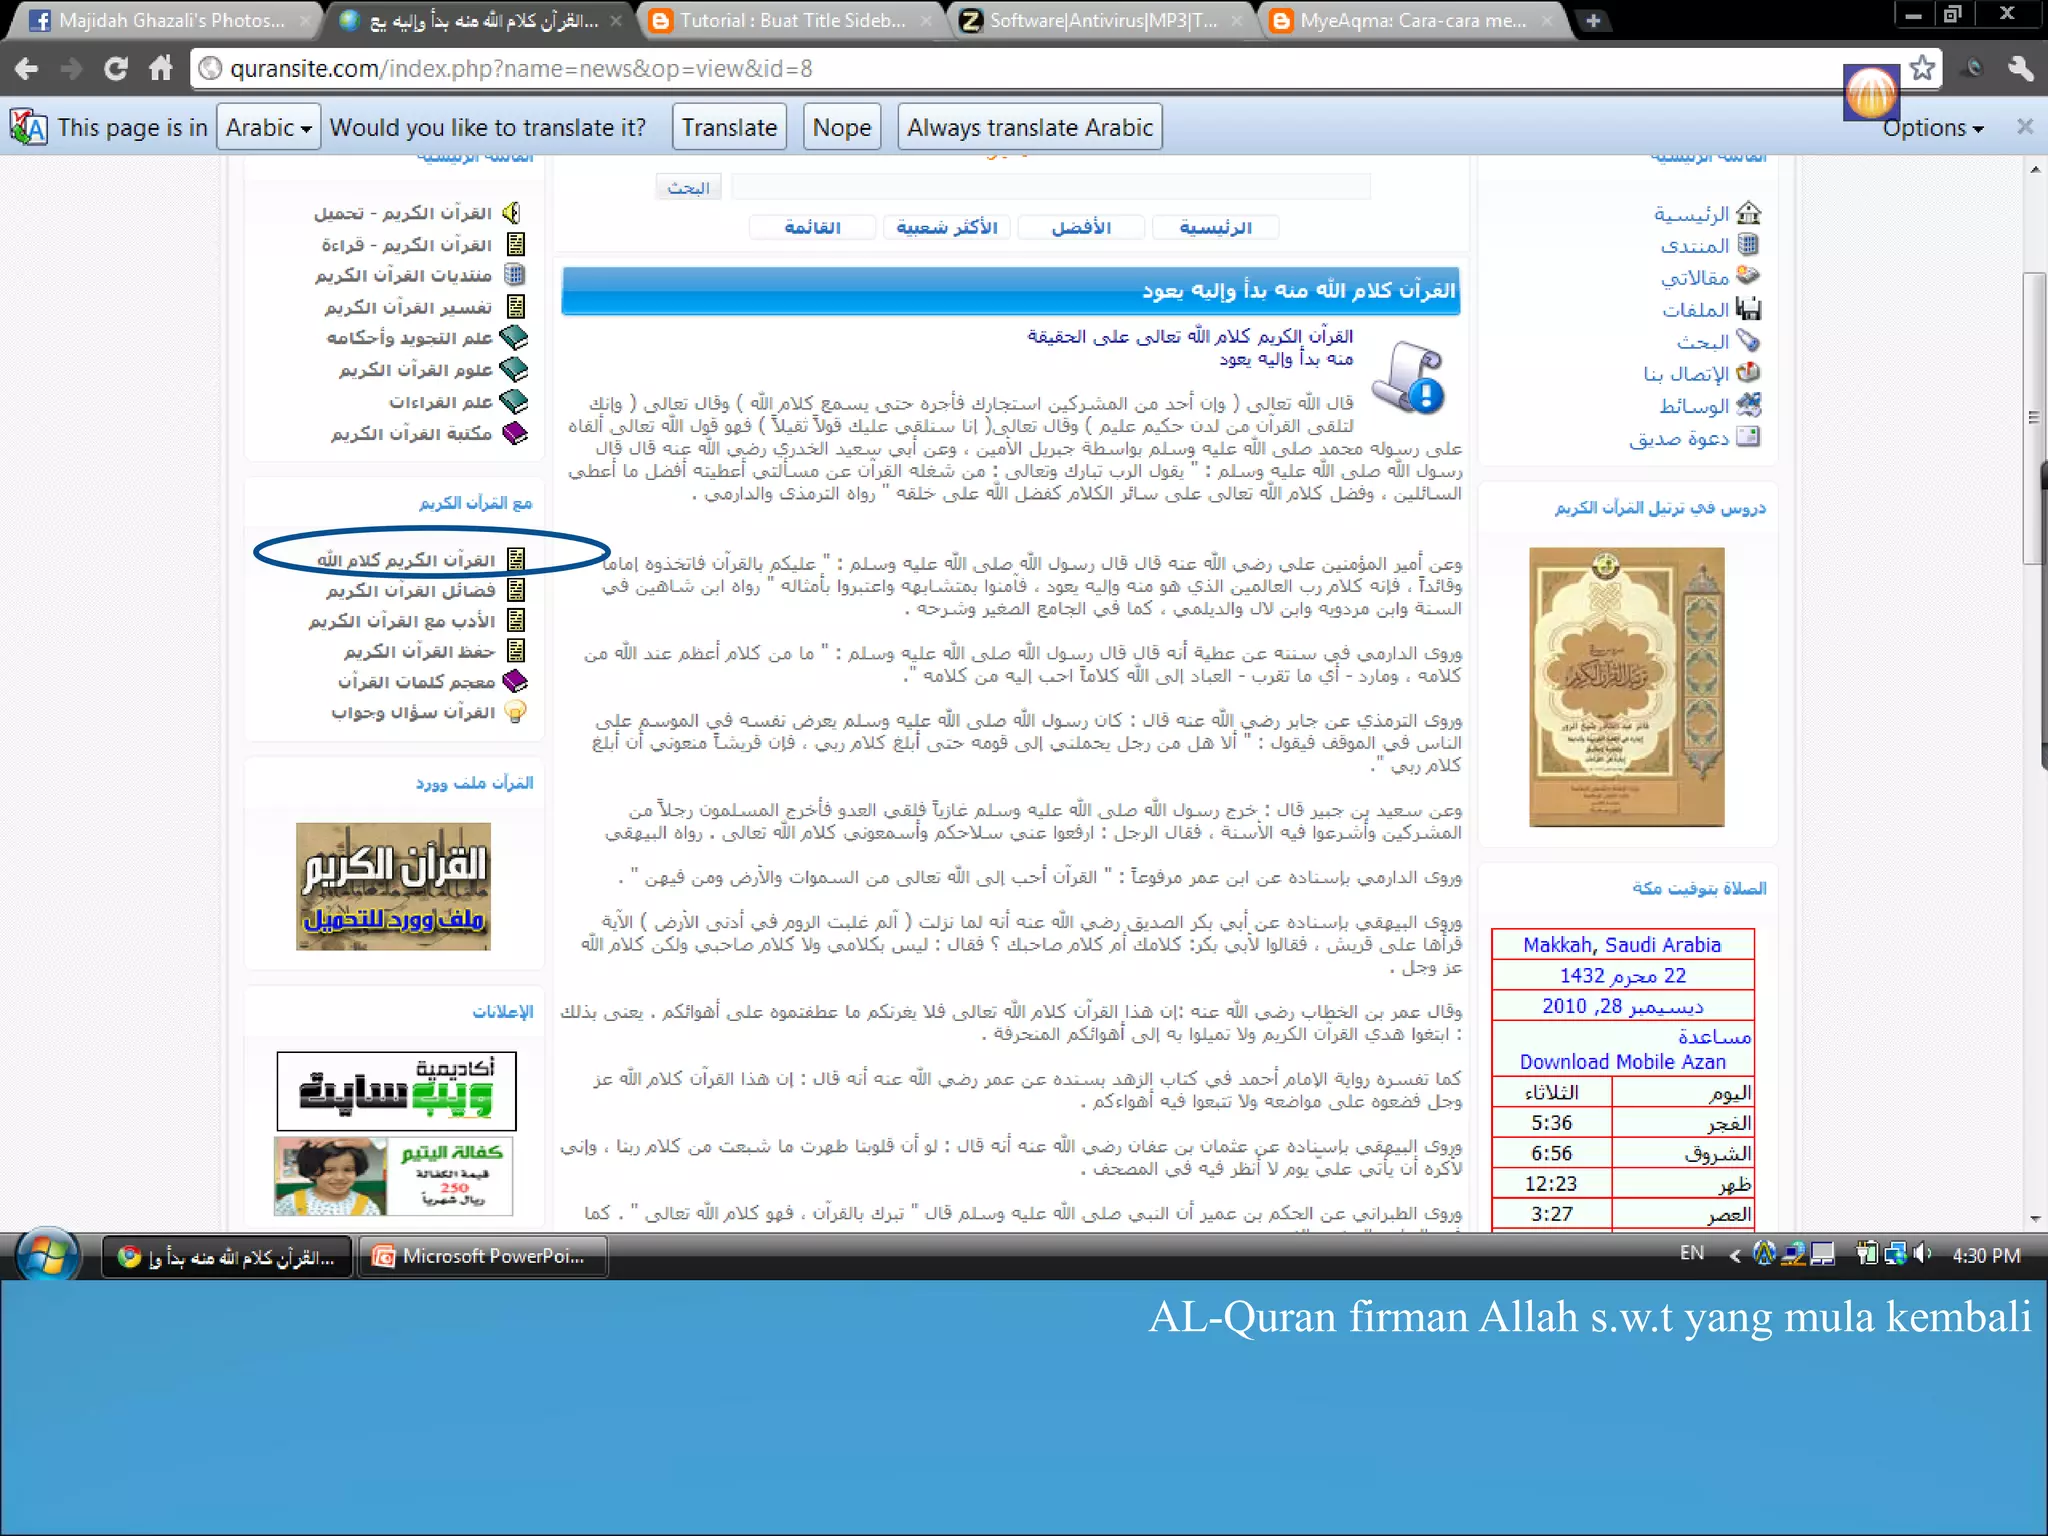Open link القرآن الكريم كلام الله
This screenshot has height=1536, width=2048.
[x=406, y=560]
